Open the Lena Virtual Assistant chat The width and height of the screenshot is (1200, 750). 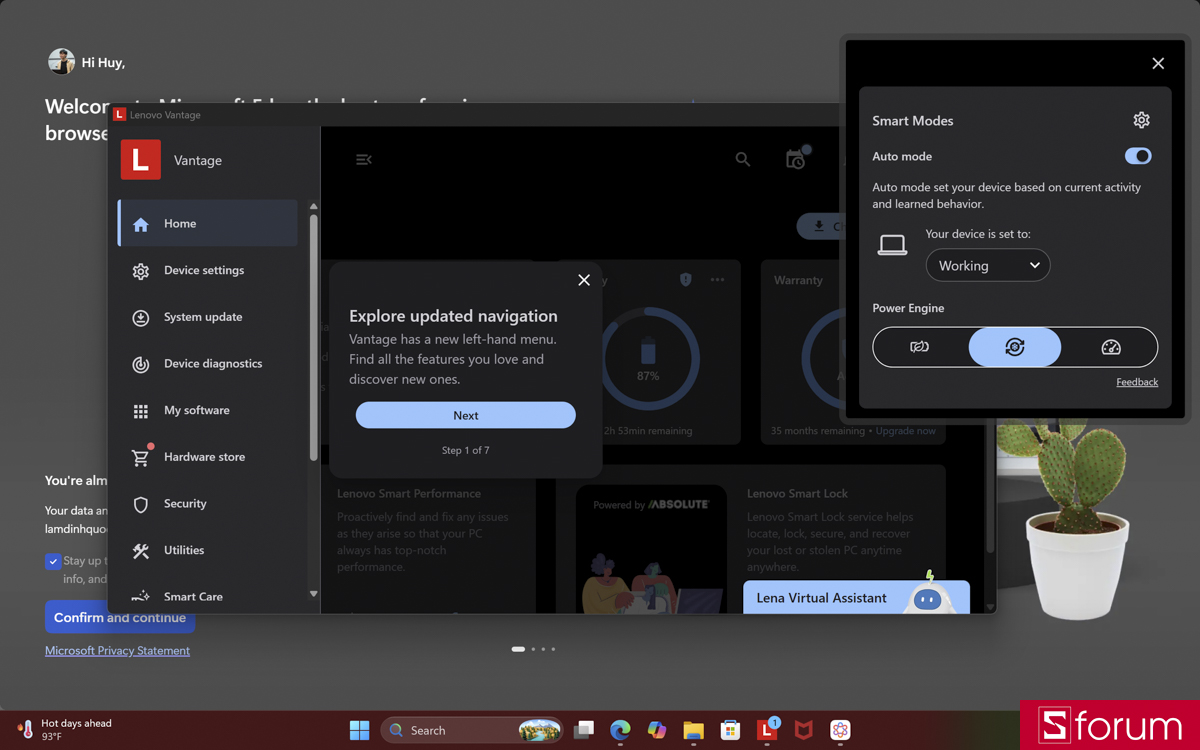tap(856, 597)
